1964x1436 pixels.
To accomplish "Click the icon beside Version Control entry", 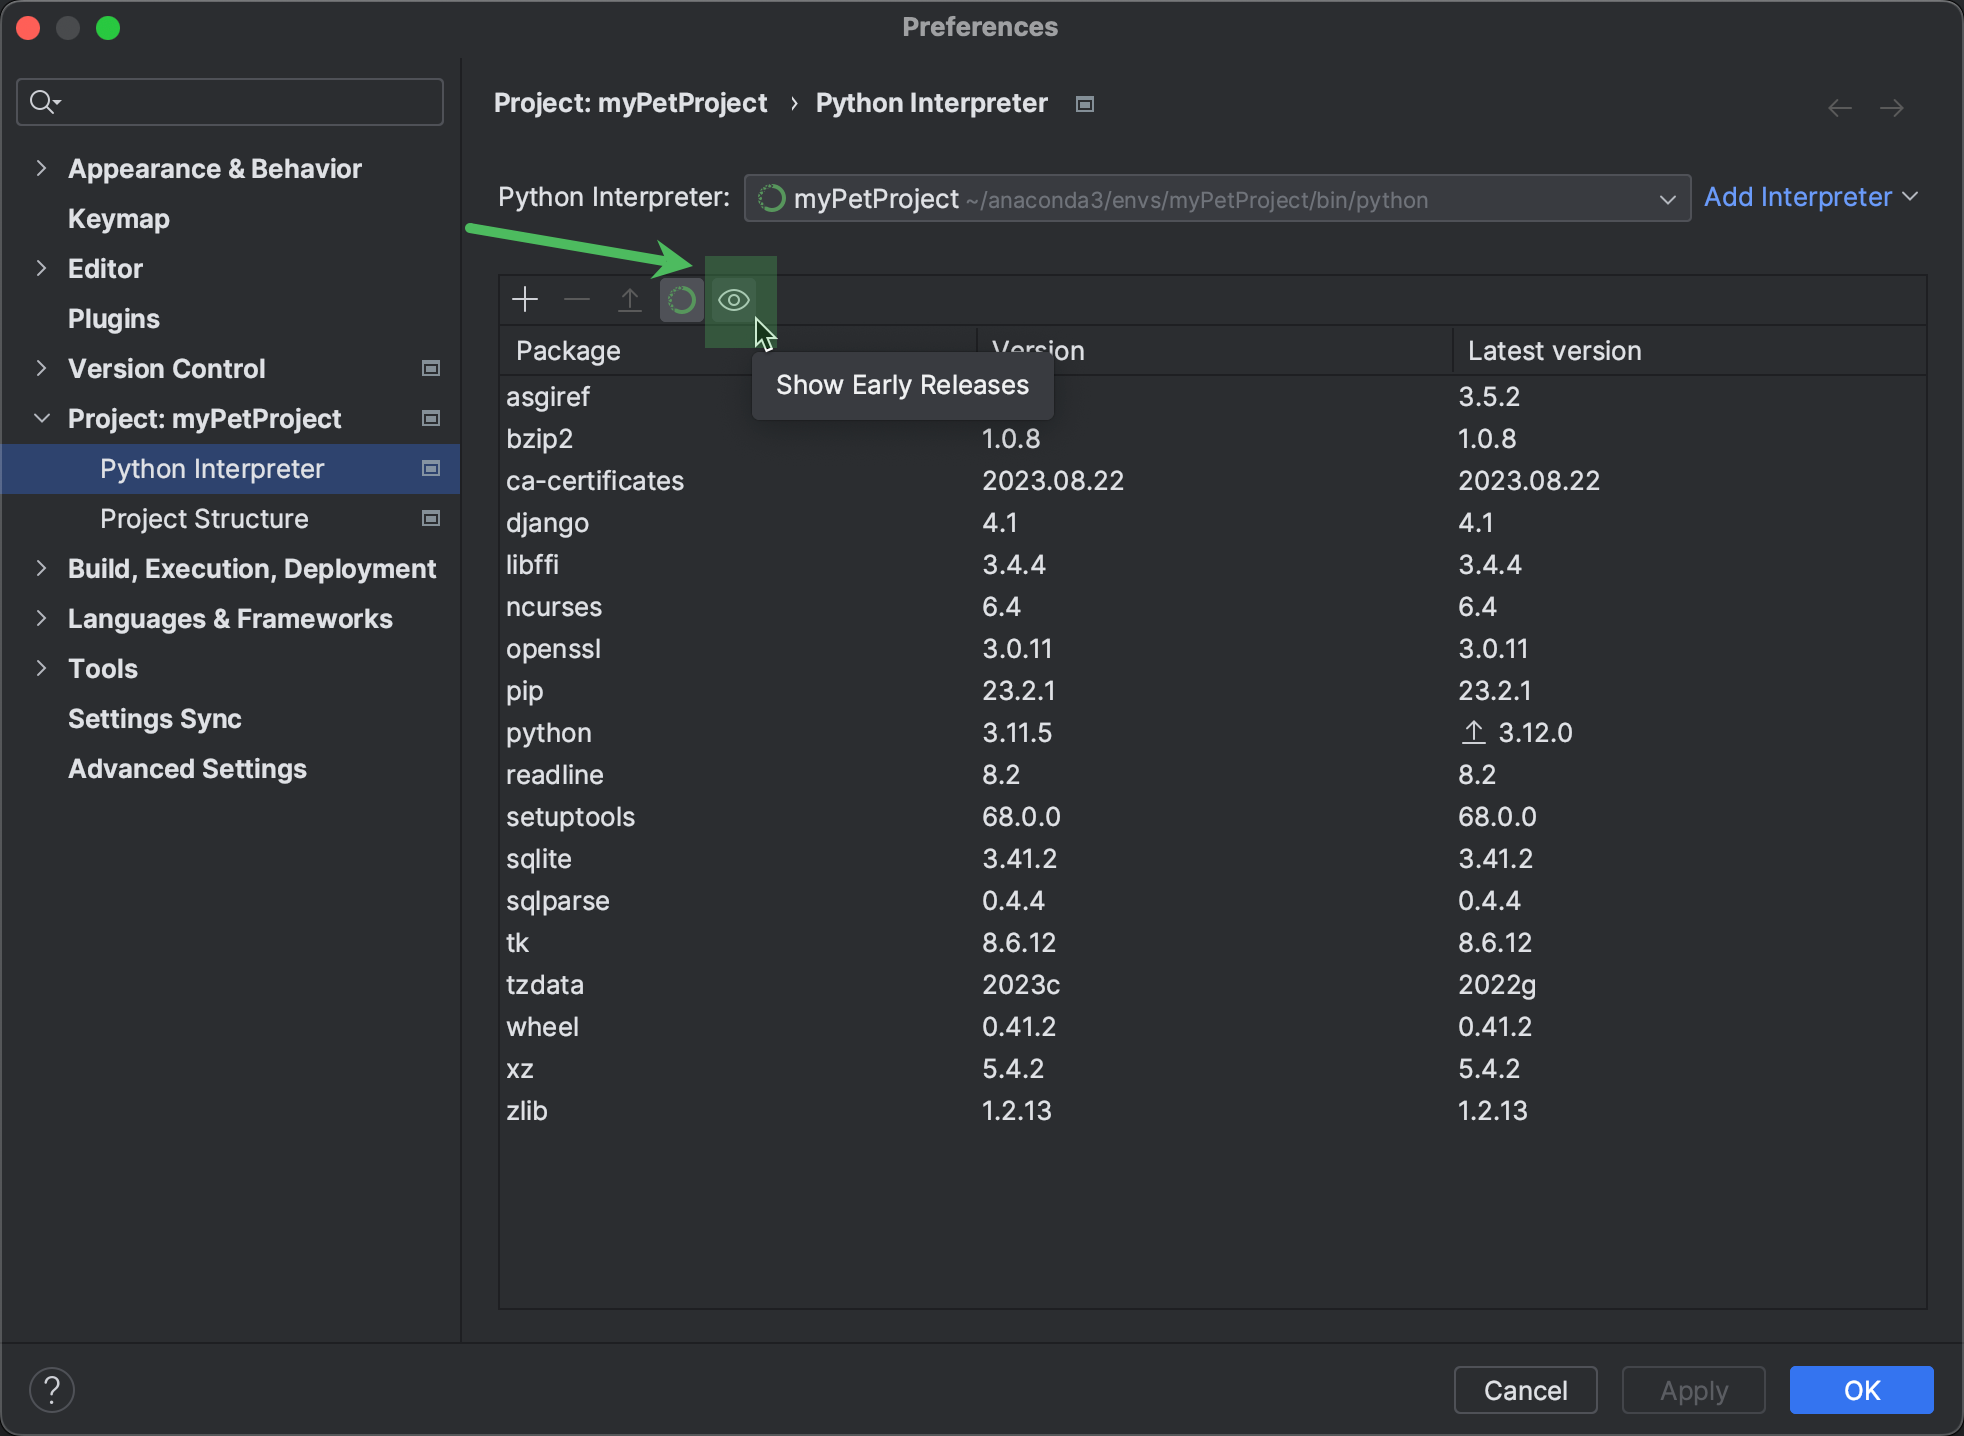I will [430, 368].
